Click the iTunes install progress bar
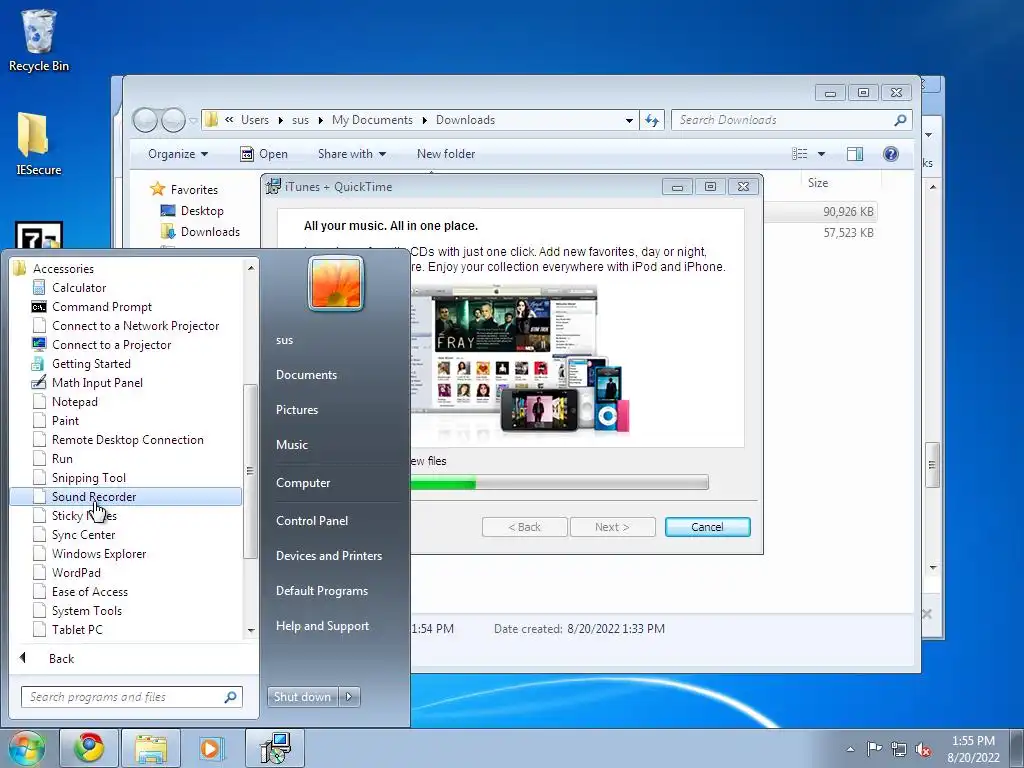The image size is (1024, 768). click(x=559, y=483)
